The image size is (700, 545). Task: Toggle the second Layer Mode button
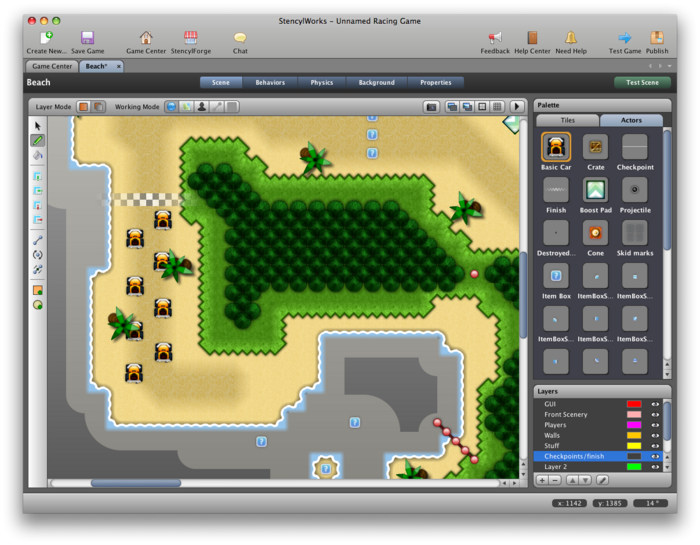(x=98, y=107)
